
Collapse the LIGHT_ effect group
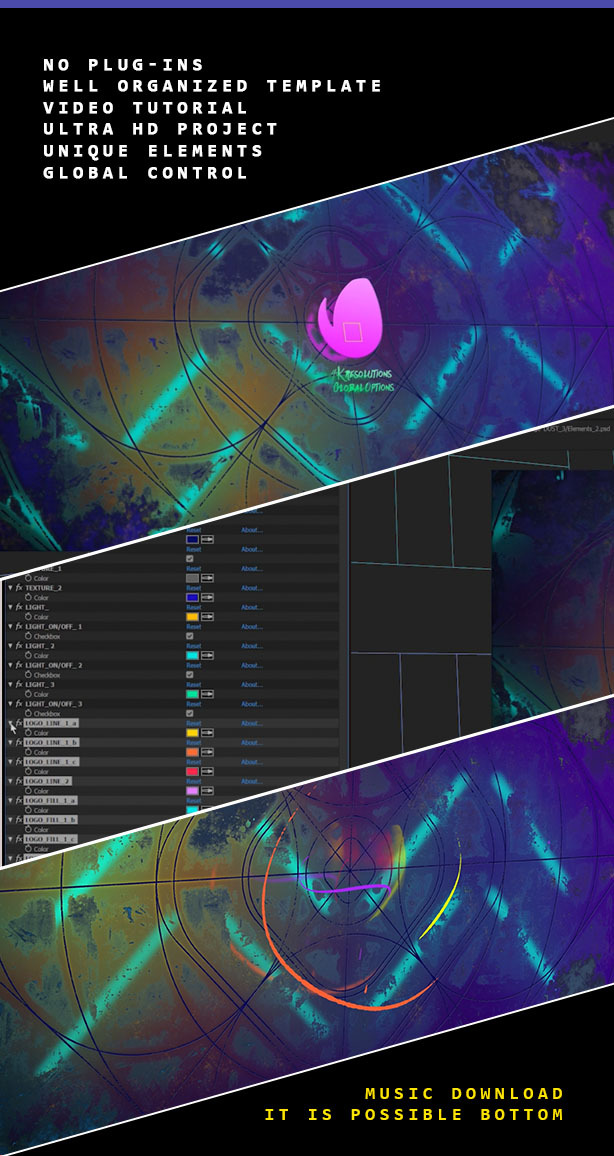coord(10,607)
